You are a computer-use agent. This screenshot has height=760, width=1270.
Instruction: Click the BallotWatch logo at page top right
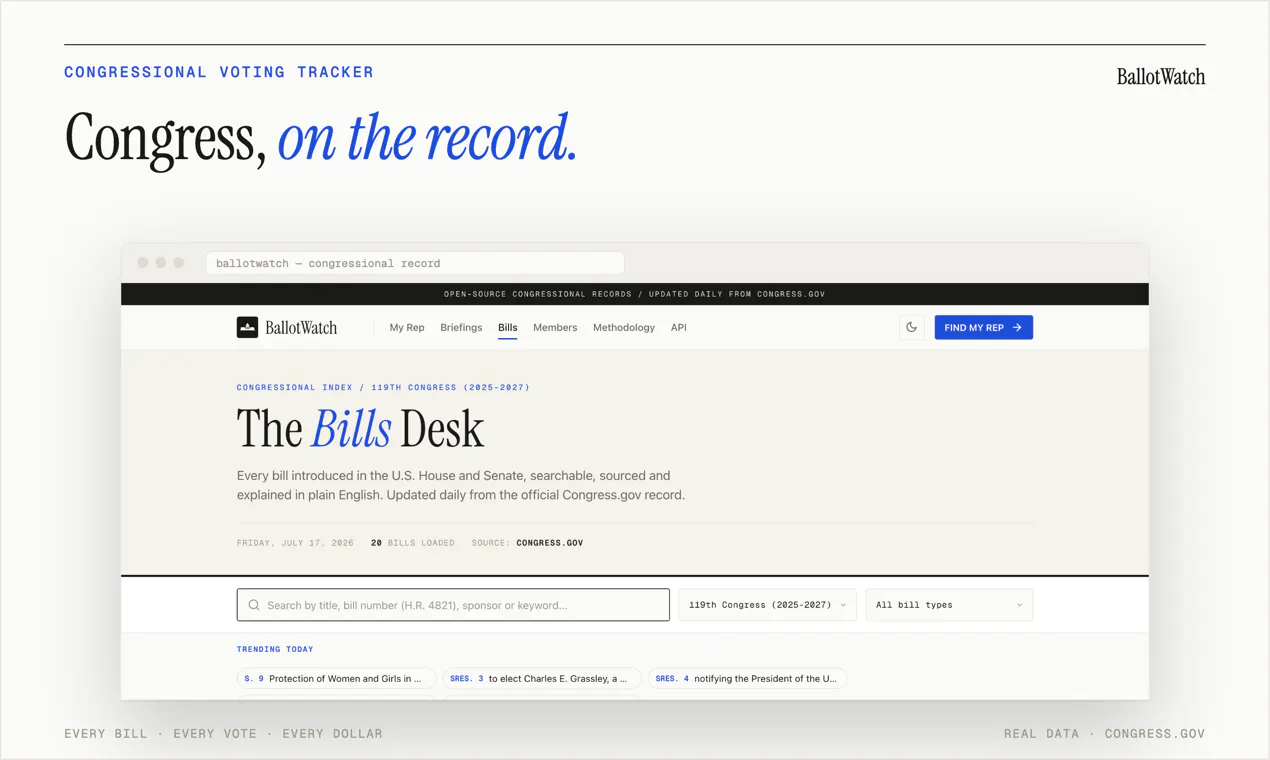pos(1161,76)
